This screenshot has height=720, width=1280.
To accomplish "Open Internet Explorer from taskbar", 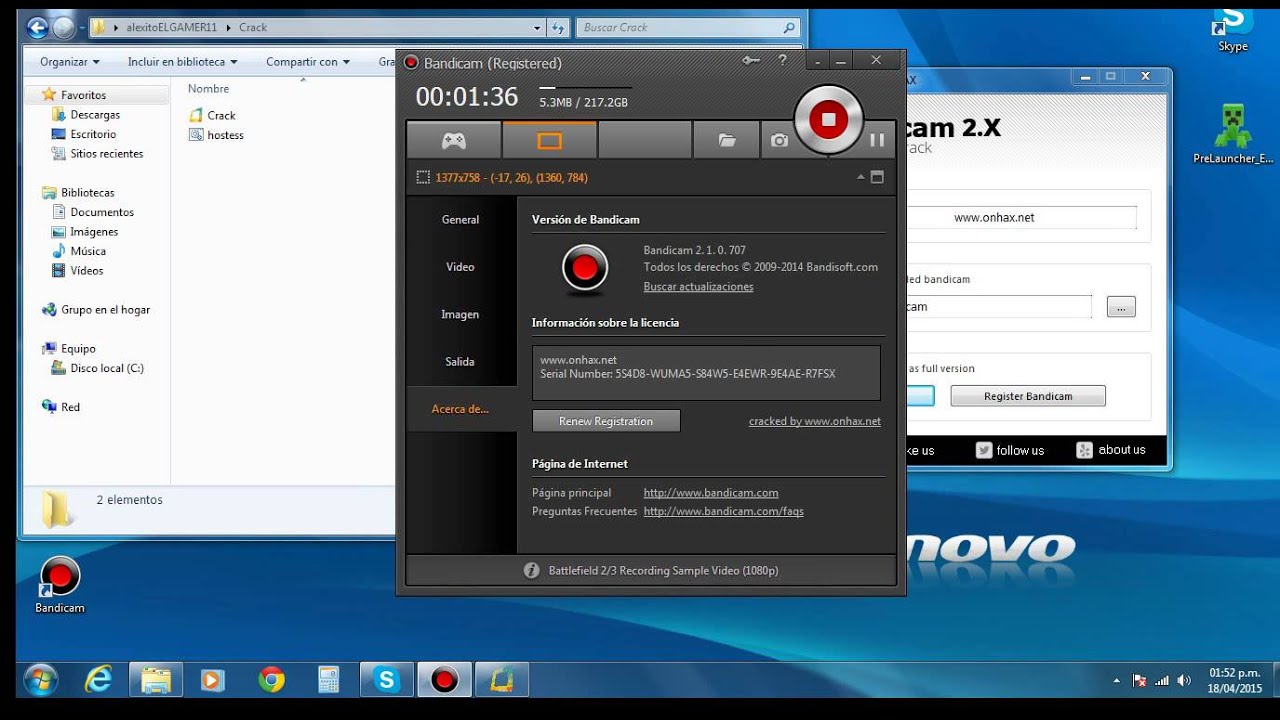I will 98,680.
